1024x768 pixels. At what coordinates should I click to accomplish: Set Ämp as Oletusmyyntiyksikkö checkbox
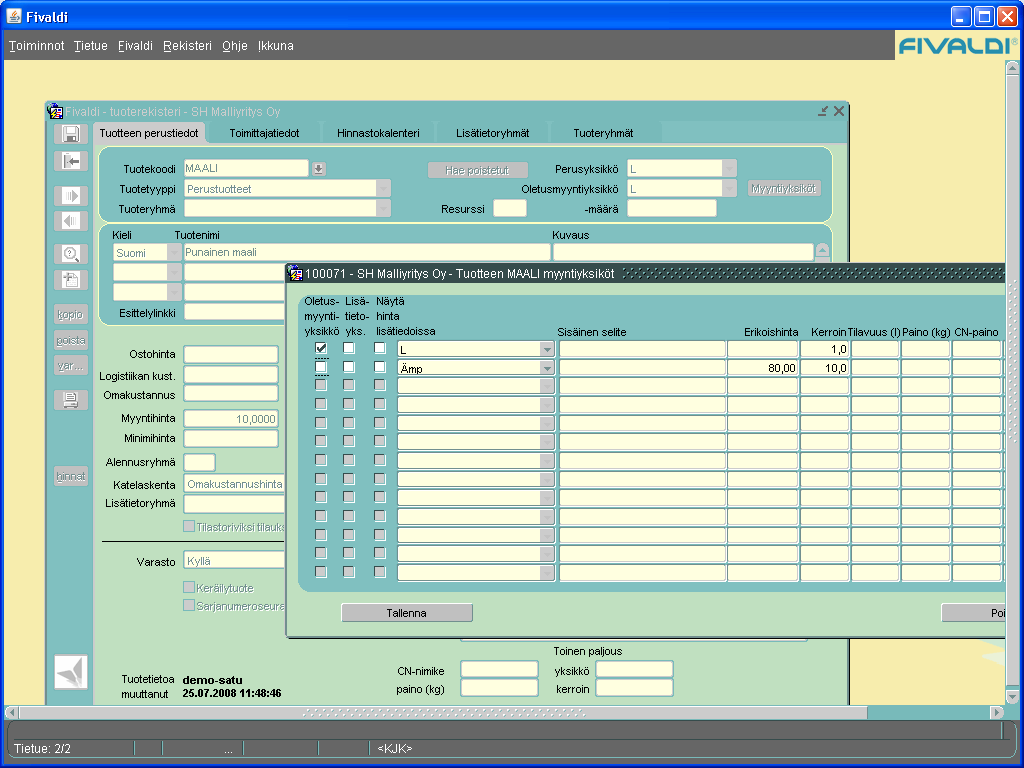point(321,367)
